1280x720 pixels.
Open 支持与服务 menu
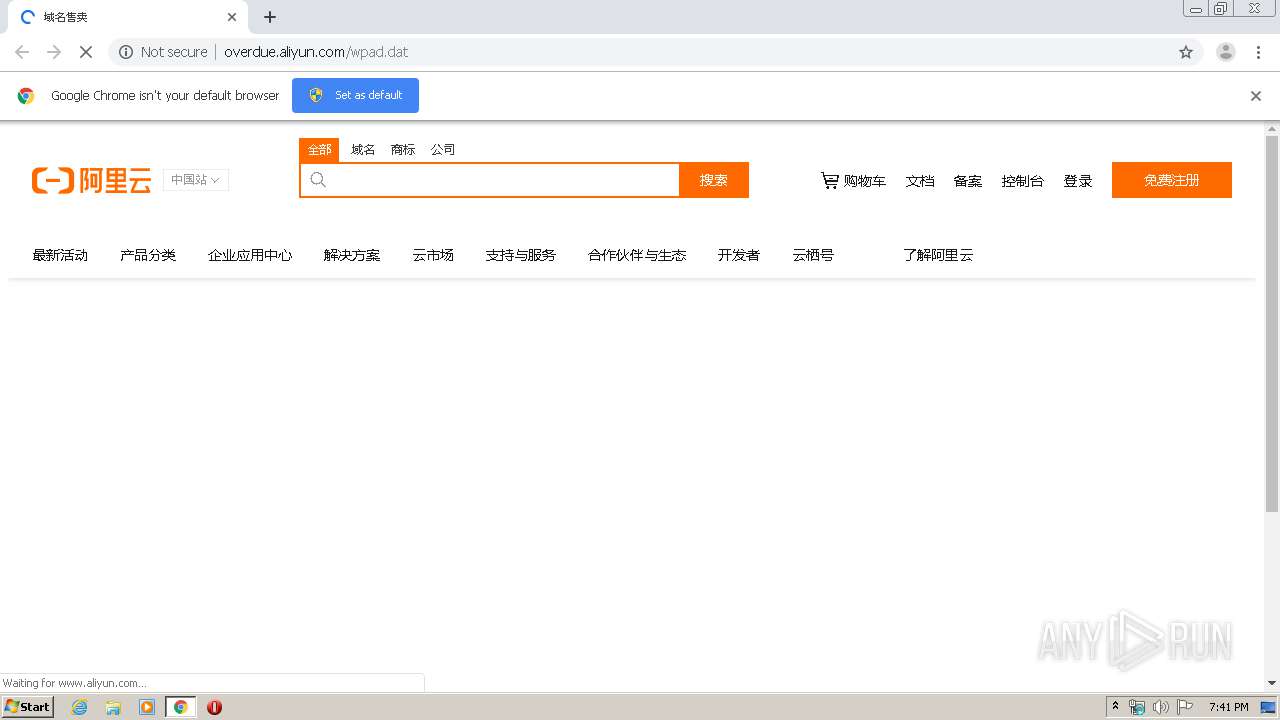(x=521, y=255)
